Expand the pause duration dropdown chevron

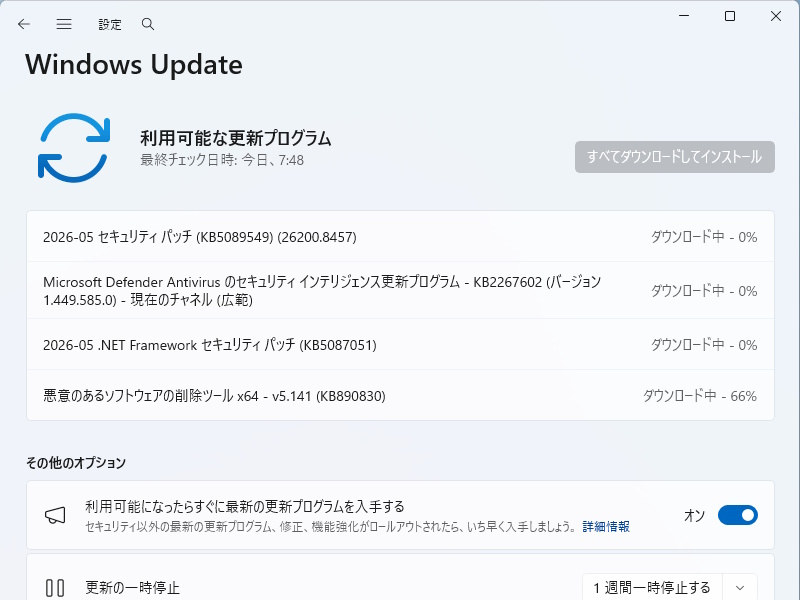[x=740, y=588]
